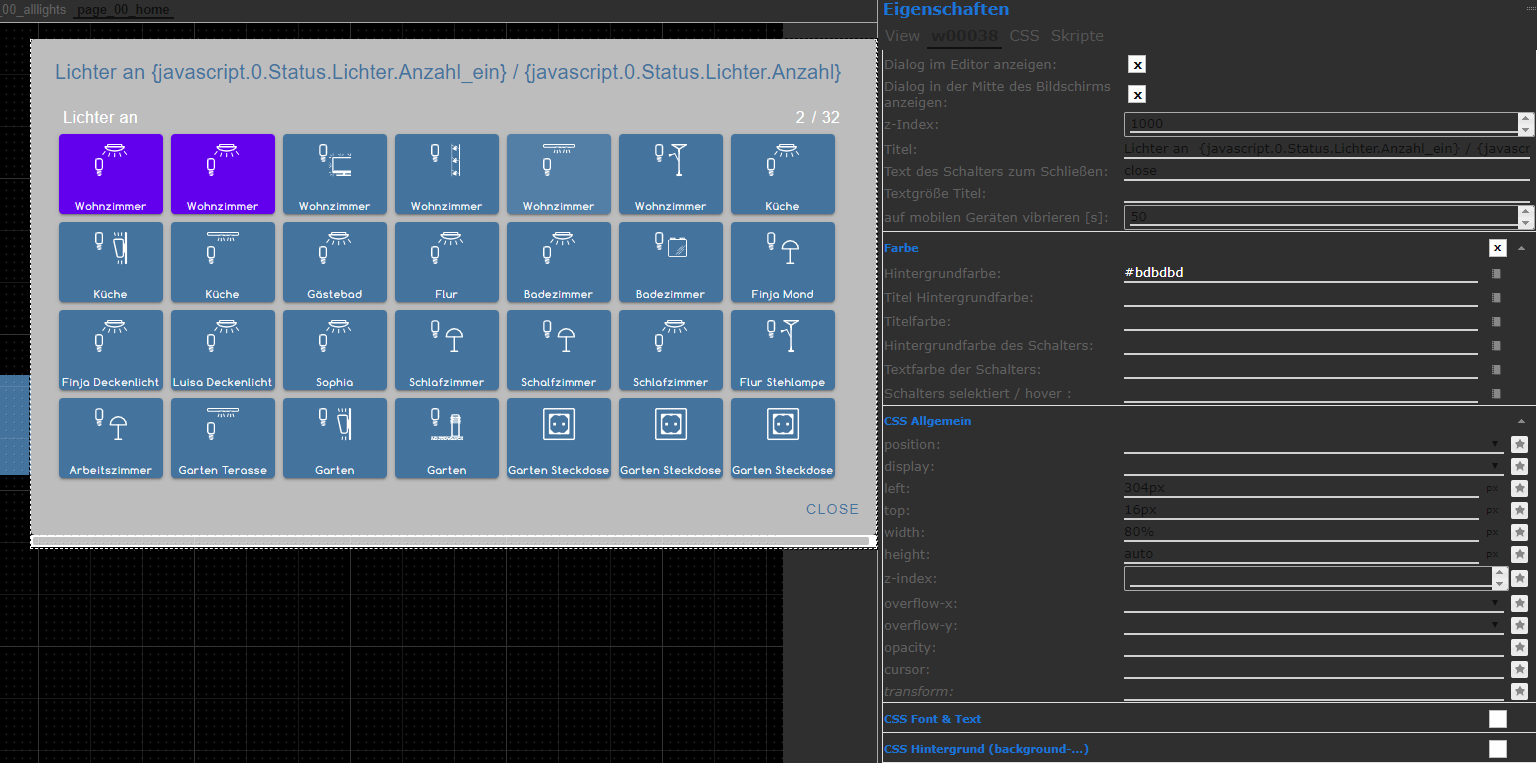
Task: Click the star icon beside top
Action: (1520, 510)
